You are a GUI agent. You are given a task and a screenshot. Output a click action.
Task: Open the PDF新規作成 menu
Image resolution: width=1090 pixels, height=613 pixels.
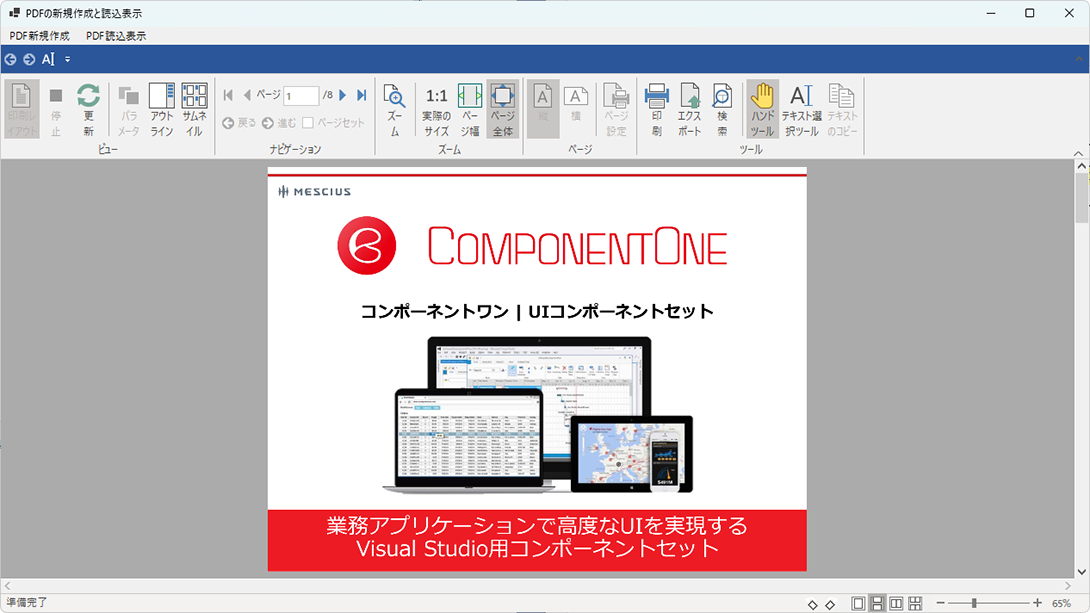[x=39, y=35]
